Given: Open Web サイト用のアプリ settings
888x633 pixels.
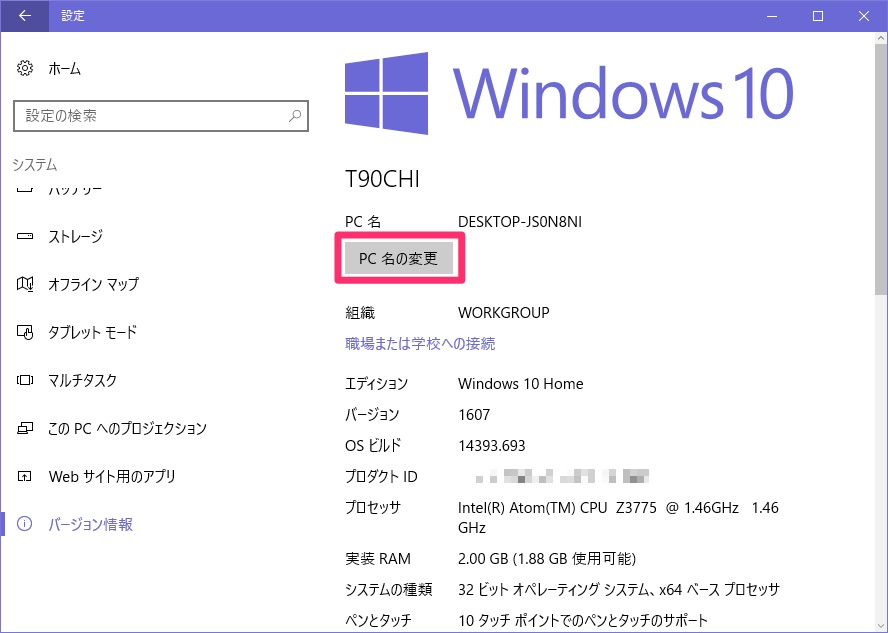Looking at the screenshot, I should point(112,476).
